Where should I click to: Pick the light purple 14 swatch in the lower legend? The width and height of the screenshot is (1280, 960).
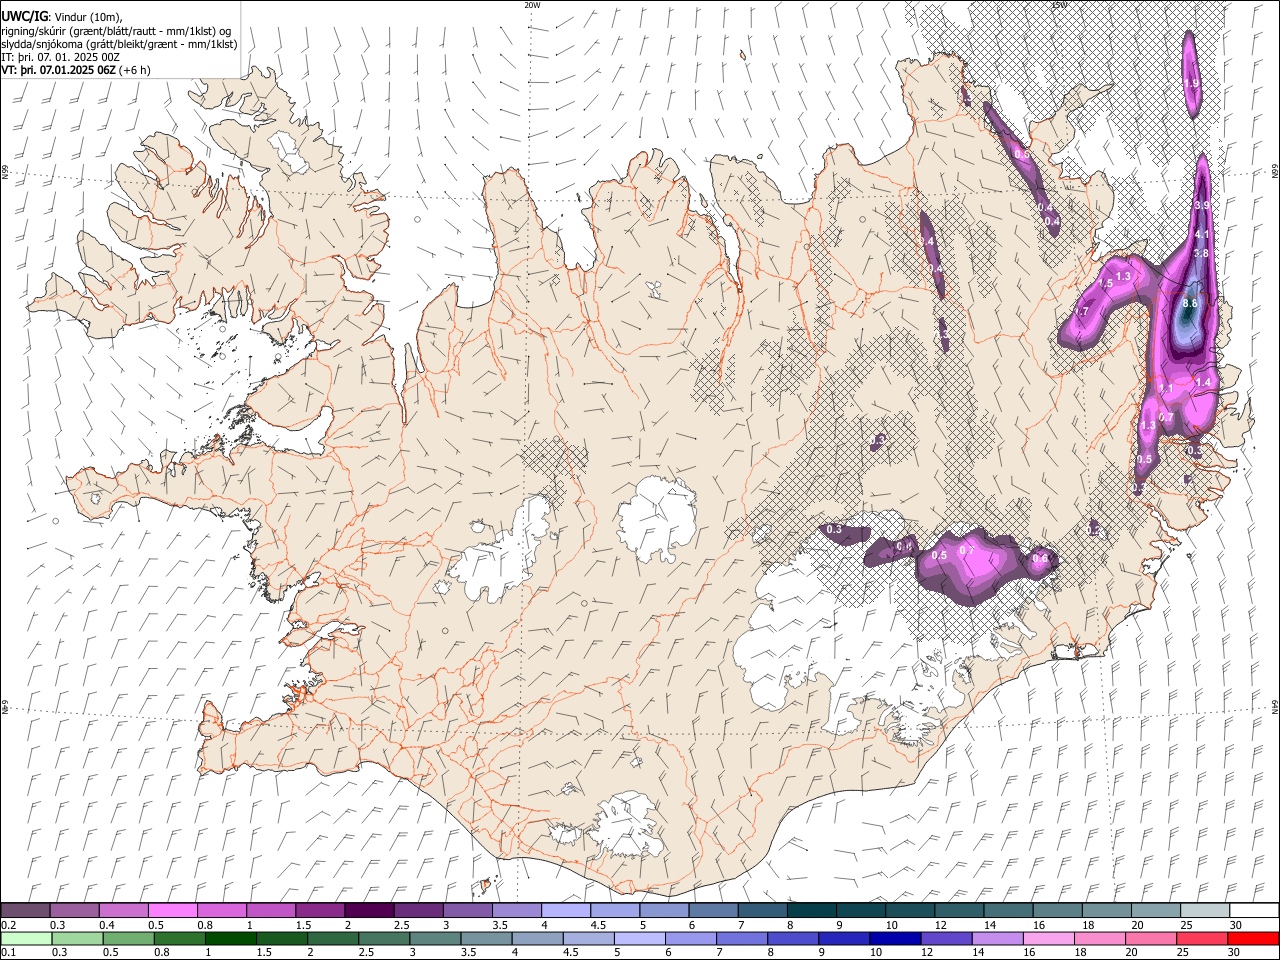tap(996, 938)
